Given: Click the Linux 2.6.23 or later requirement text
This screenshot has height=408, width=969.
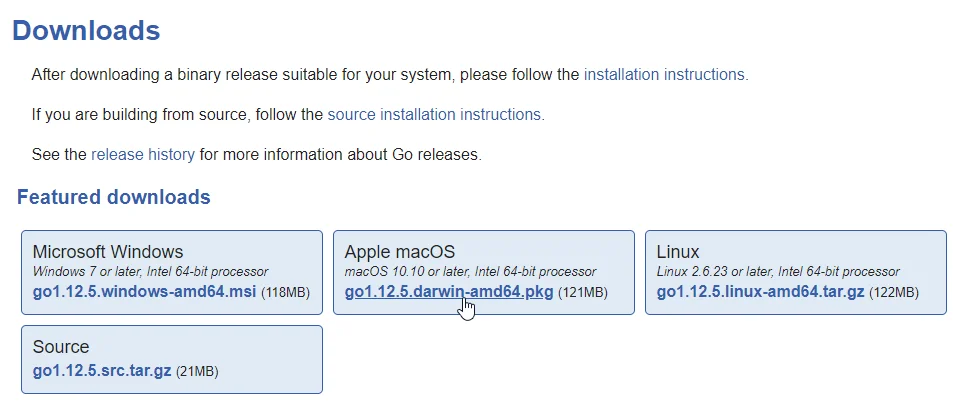Looking at the screenshot, I should pyautogui.click(x=778, y=271).
